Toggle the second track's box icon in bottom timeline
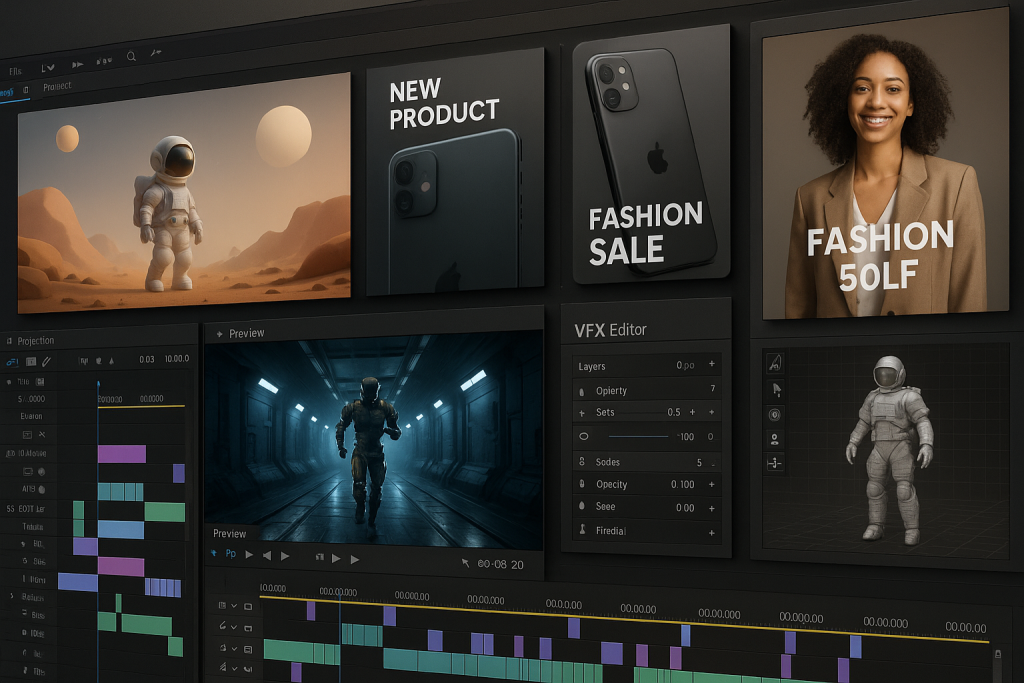 pos(248,628)
